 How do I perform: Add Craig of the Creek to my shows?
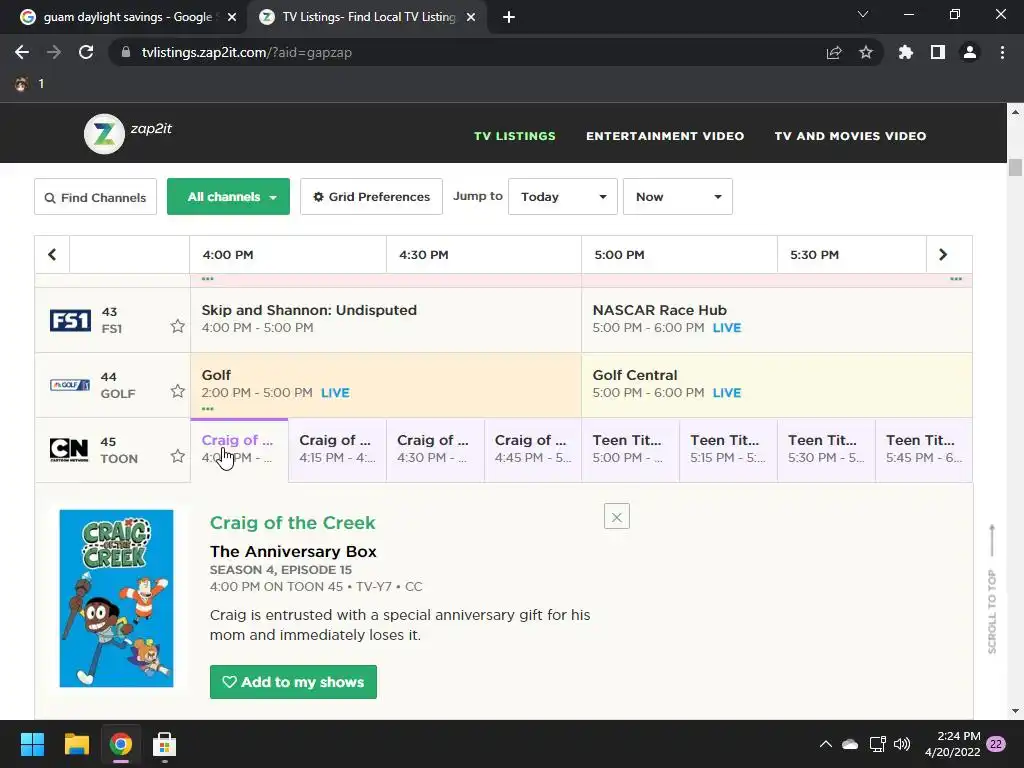[x=293, y=682]
